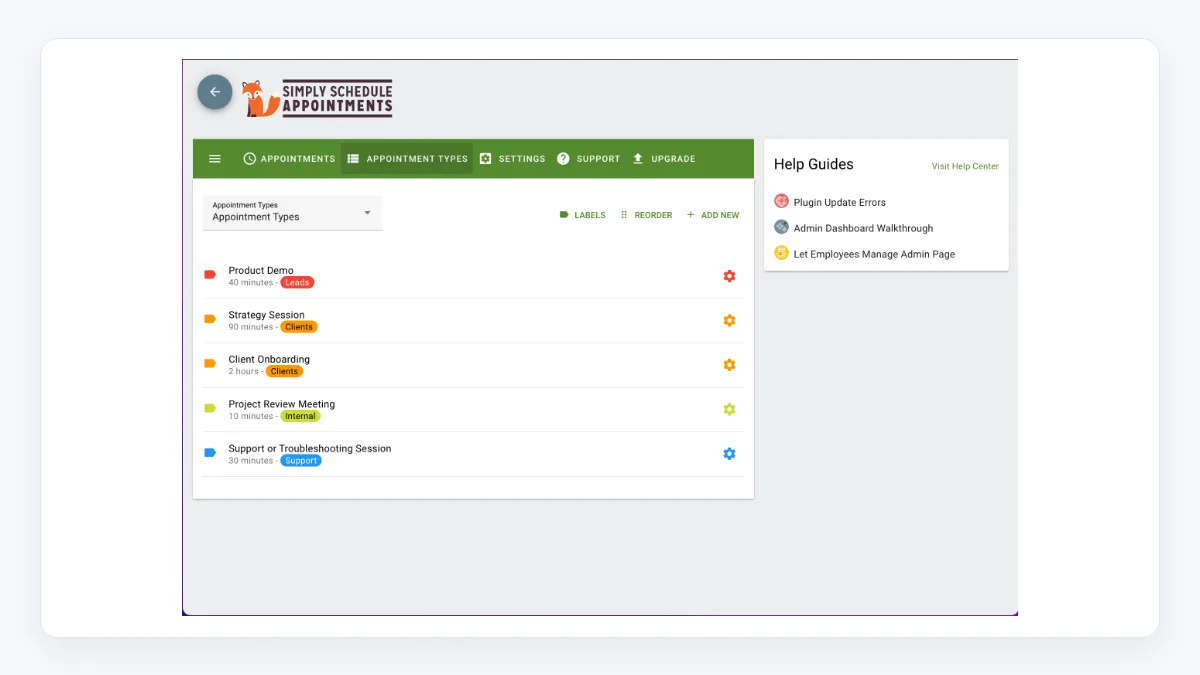The height and width of the screenshot is (675, 1200).
Task: Switch to Appointment Types tab
Action: coord(407,159)
